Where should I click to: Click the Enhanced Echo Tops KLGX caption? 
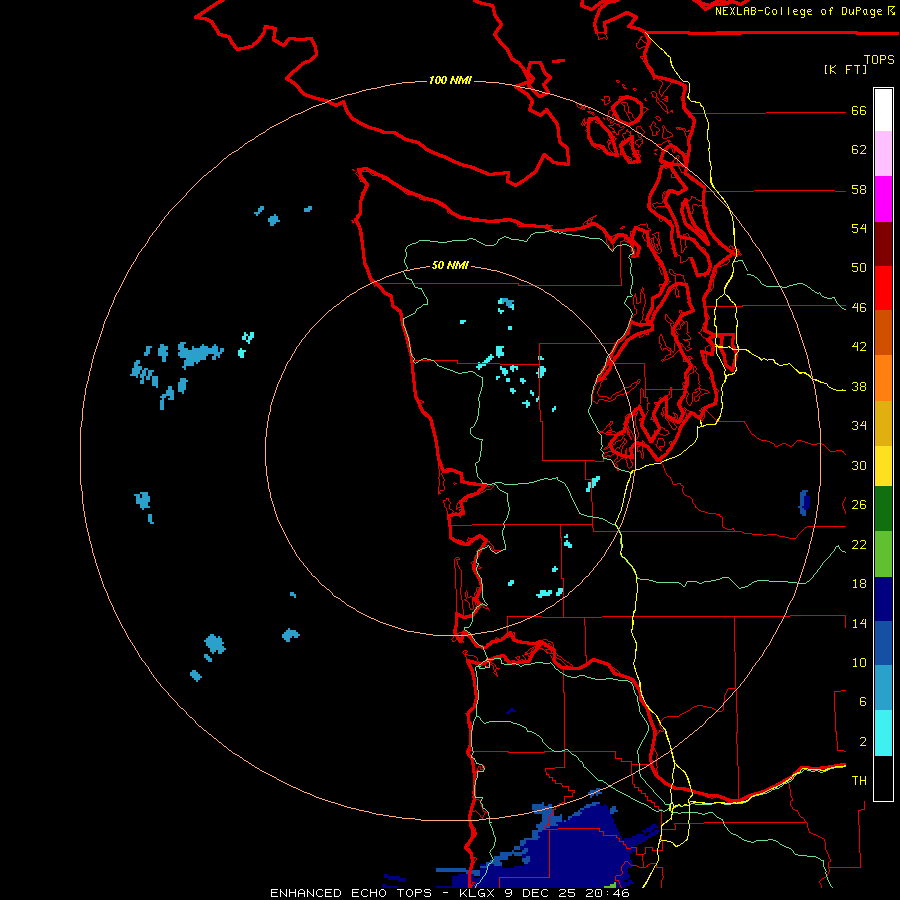click(x=450, y=893)
